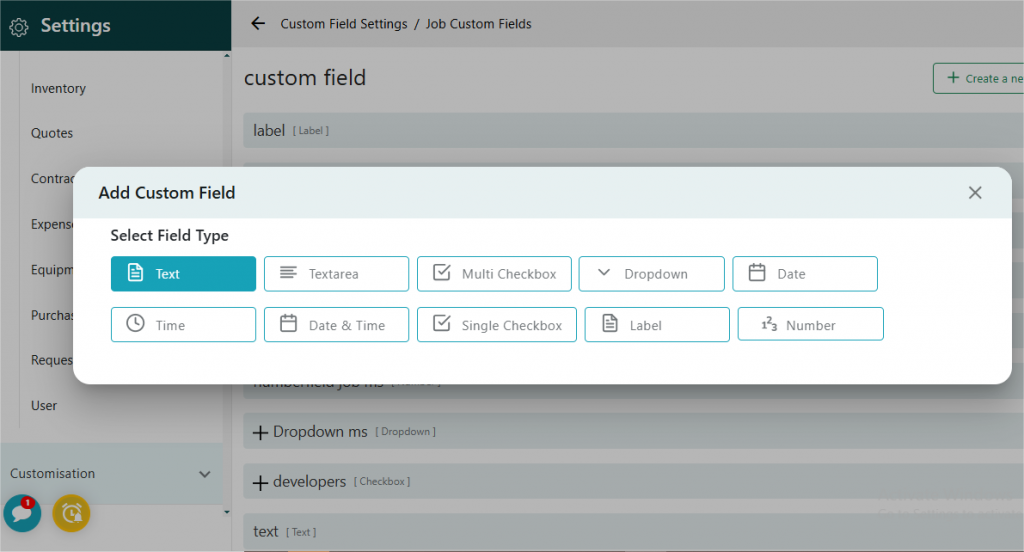1024x552 pixels.
Task: Expand the Customisation section
Action: click(x=110, y=474)
